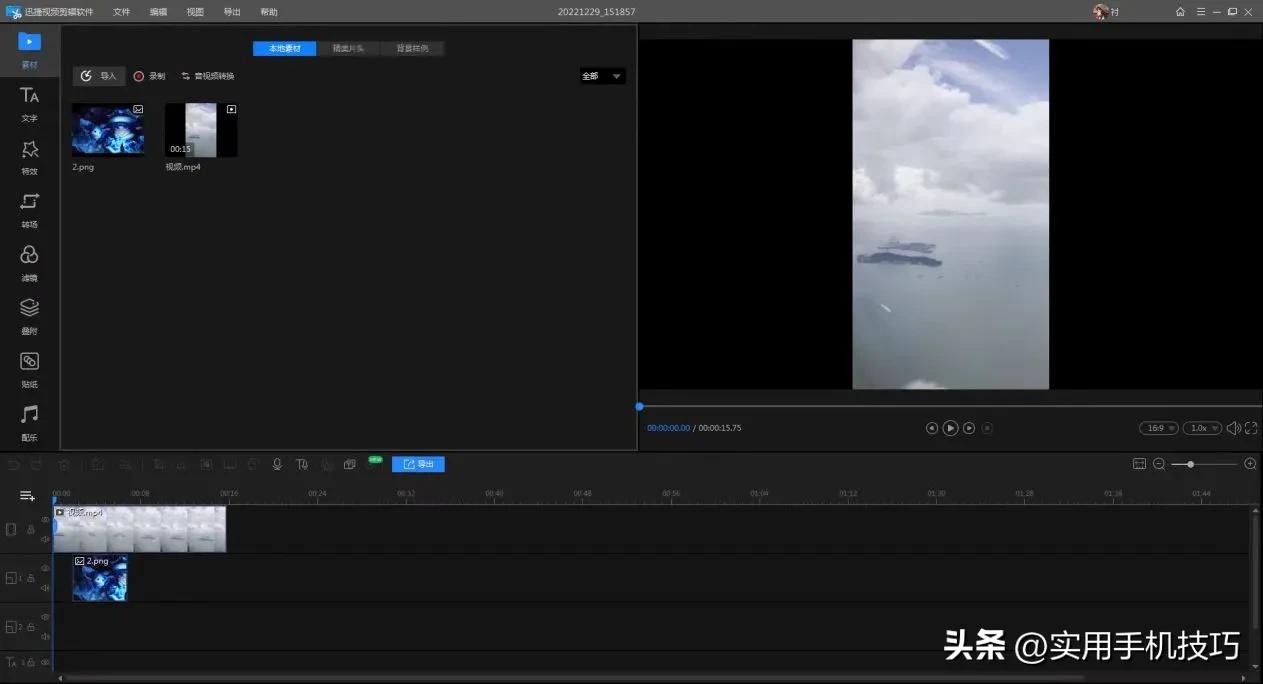This screenshot has width=1263, height=684.
Task: Switch to the 精美片头 tab
Action: 348,47
